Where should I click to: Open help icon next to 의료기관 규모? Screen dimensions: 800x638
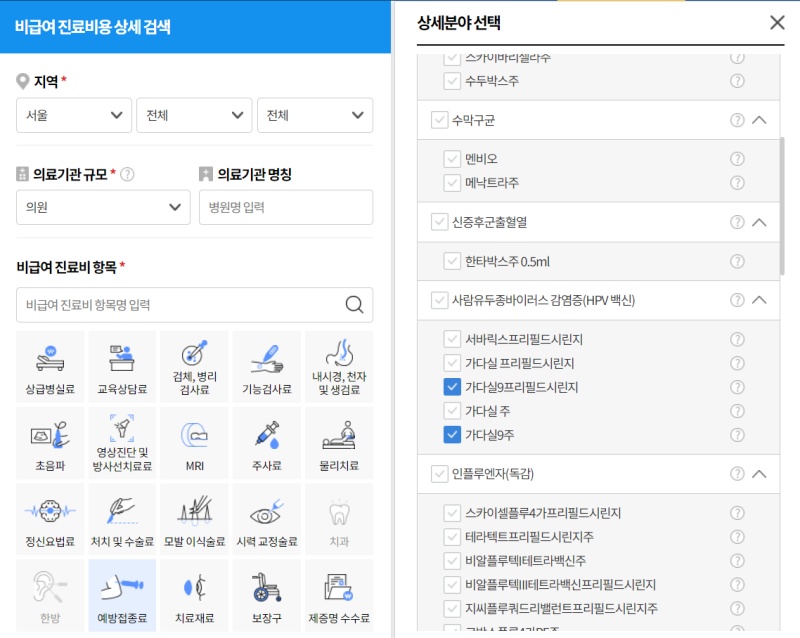click(x=127, y=175)
